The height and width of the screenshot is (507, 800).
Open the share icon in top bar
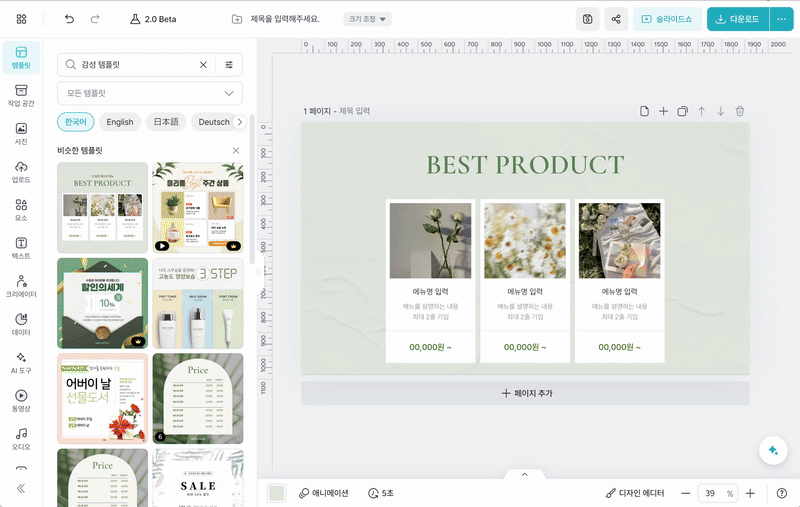coord(615,19)
